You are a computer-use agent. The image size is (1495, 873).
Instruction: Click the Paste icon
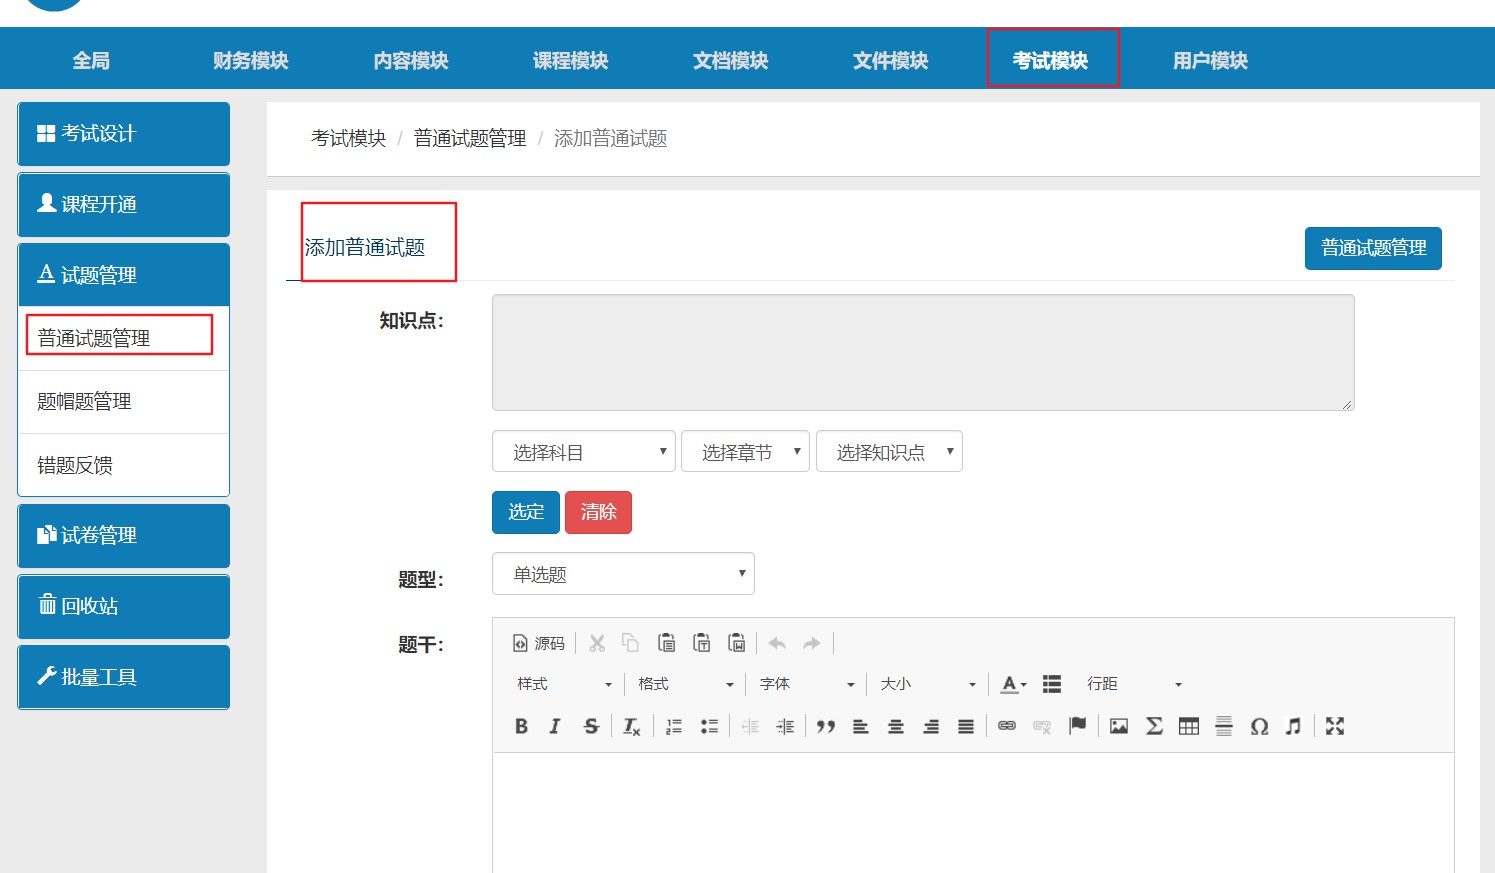pyautogui.click(x=666, y=643)
